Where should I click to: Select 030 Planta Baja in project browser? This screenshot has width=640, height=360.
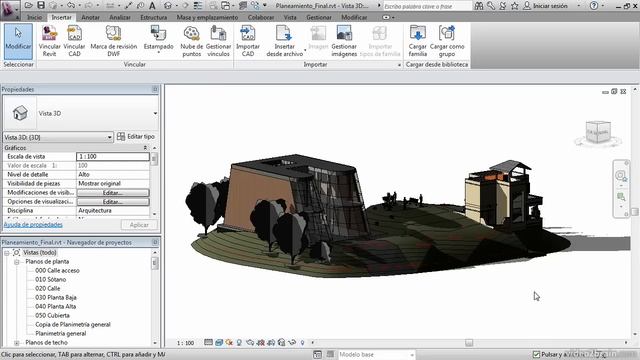(56, 298)
